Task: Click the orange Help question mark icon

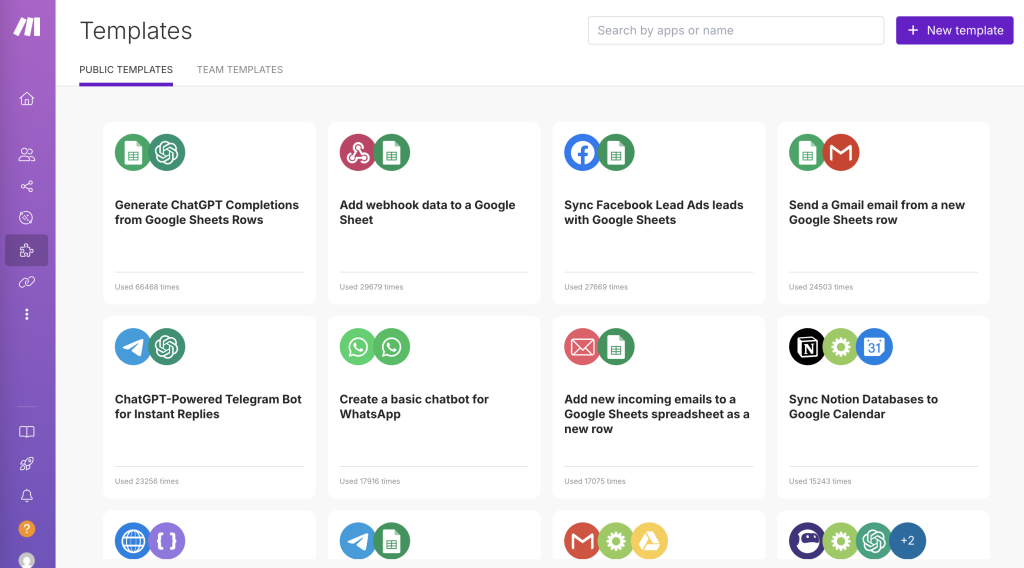Action: [27, 528]
